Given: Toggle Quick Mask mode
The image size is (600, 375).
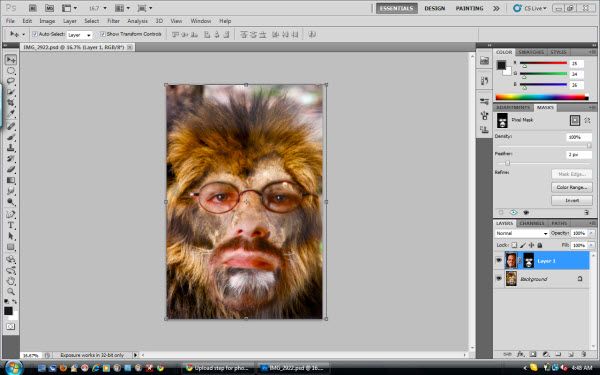Looking at the screenshot, I should pyautogui.click(x=11, y=326).
